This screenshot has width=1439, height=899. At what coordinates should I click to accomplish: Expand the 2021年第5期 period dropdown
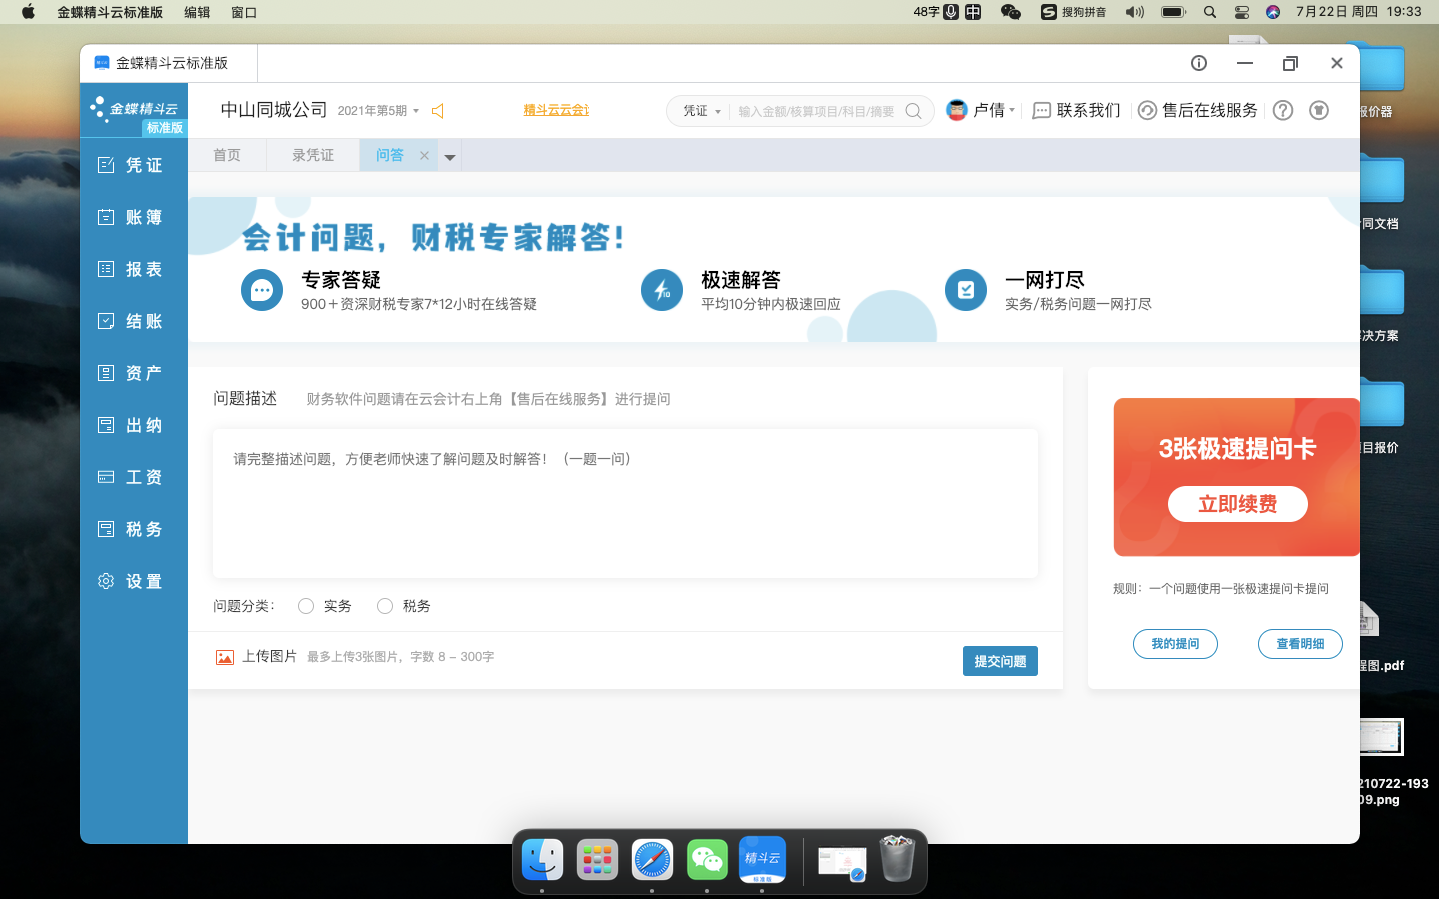[378, 111]
